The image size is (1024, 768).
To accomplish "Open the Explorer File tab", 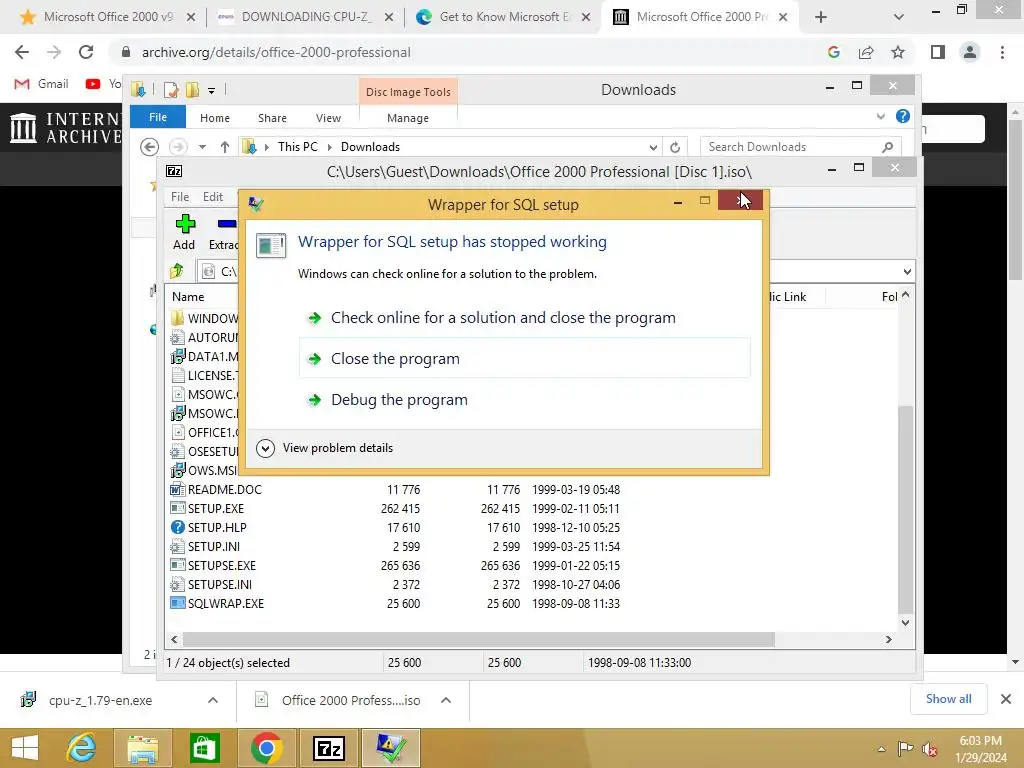I will coord(158,117).
